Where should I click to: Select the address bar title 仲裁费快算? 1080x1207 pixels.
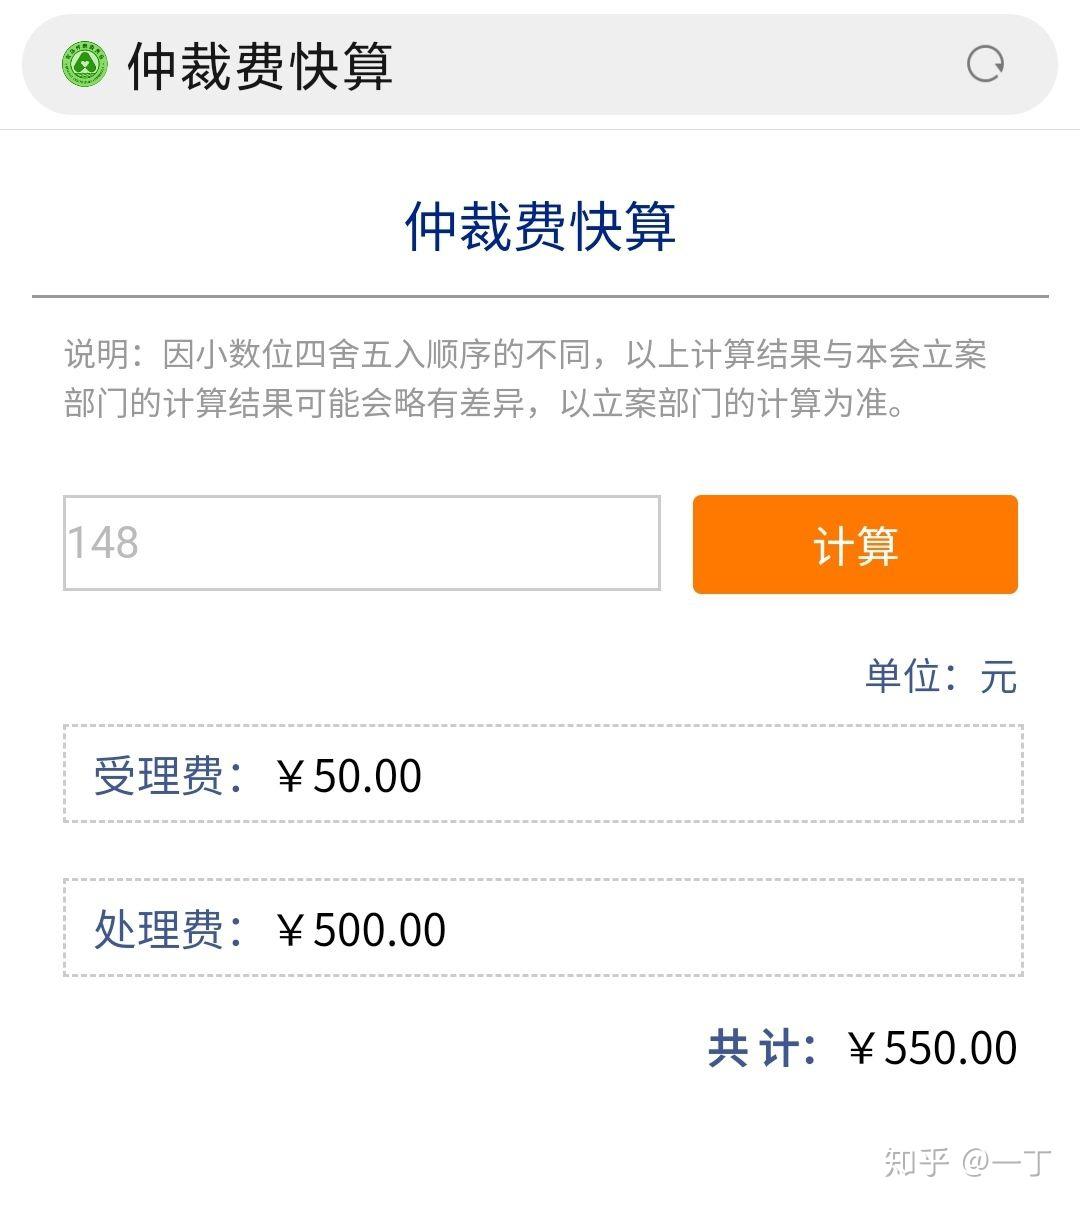(260, 67)
